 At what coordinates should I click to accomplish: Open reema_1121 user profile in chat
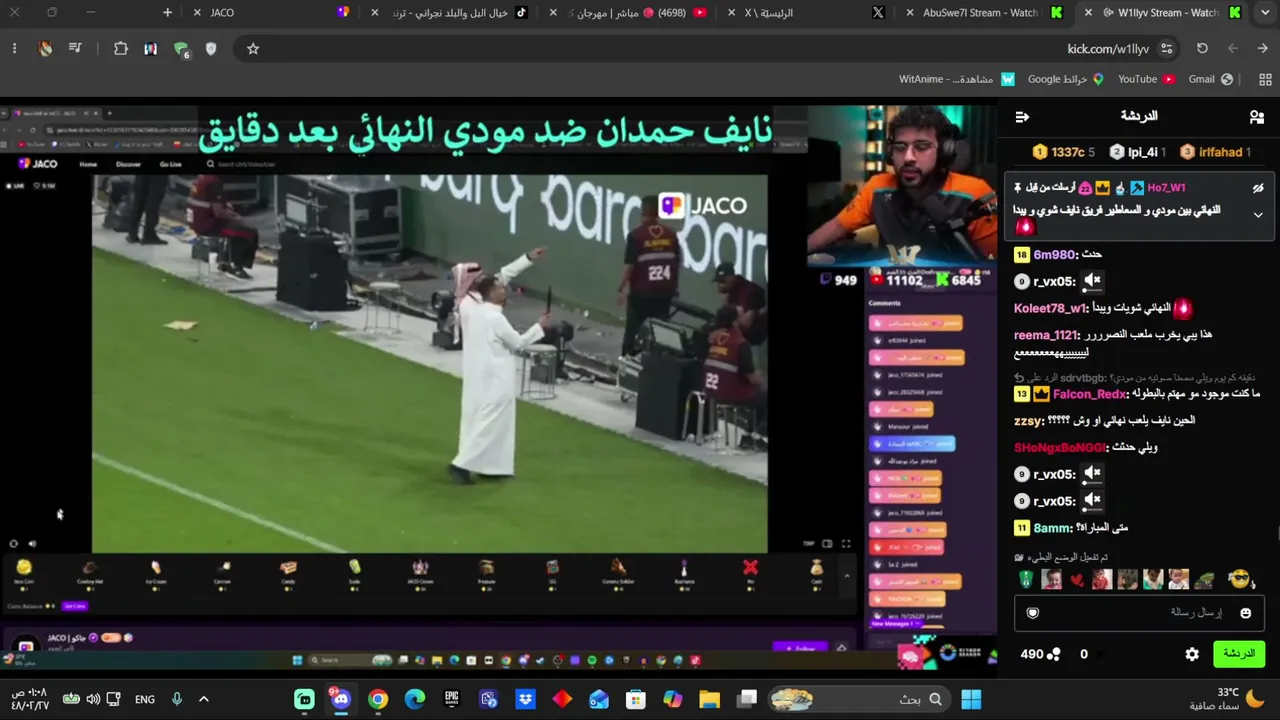pyautogui.click(x=1046, y=335)
